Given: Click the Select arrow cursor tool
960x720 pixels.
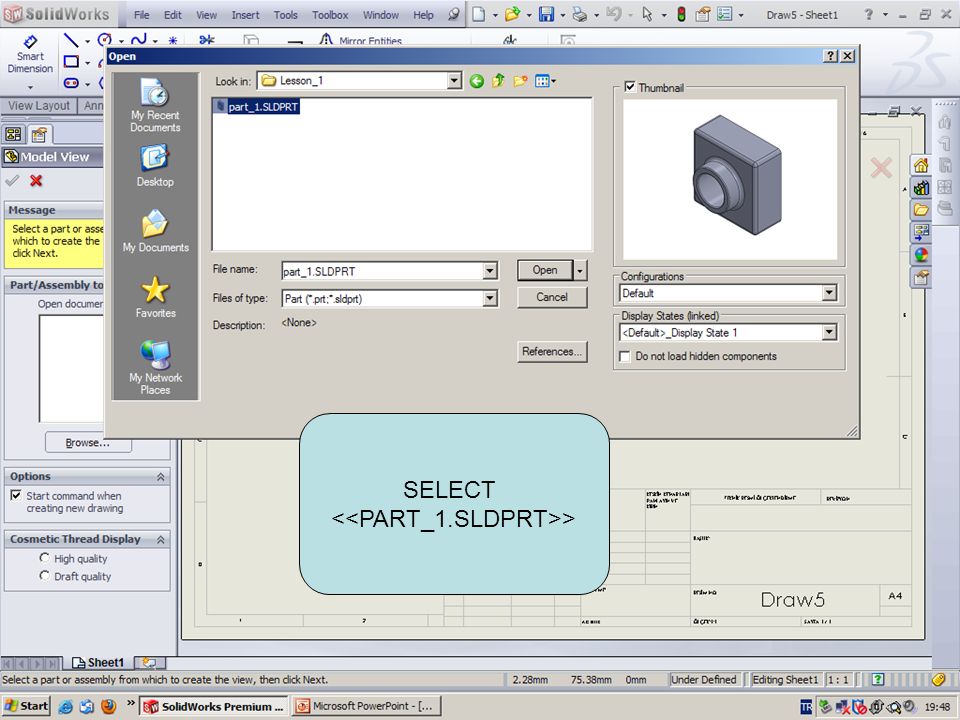Looking at the screenshot, I should (647, 14).
